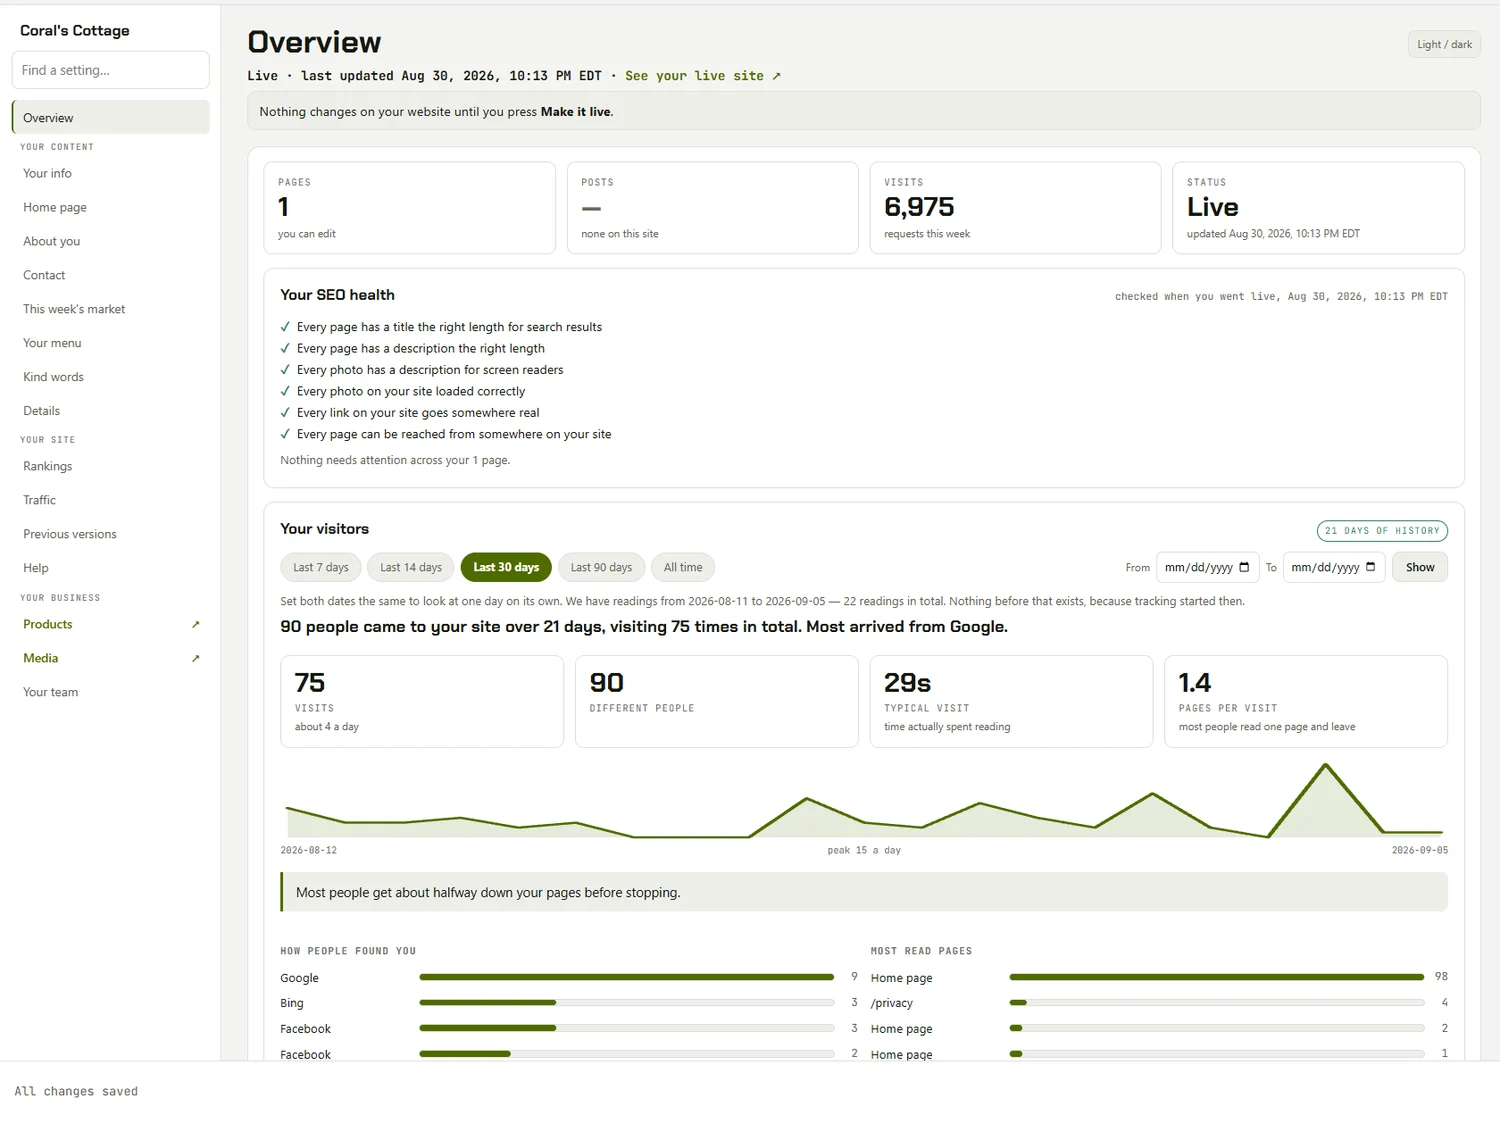Click the "Bing" referrer row label
This screenshot has width=1500, height=1122.
coord(292,1003)
